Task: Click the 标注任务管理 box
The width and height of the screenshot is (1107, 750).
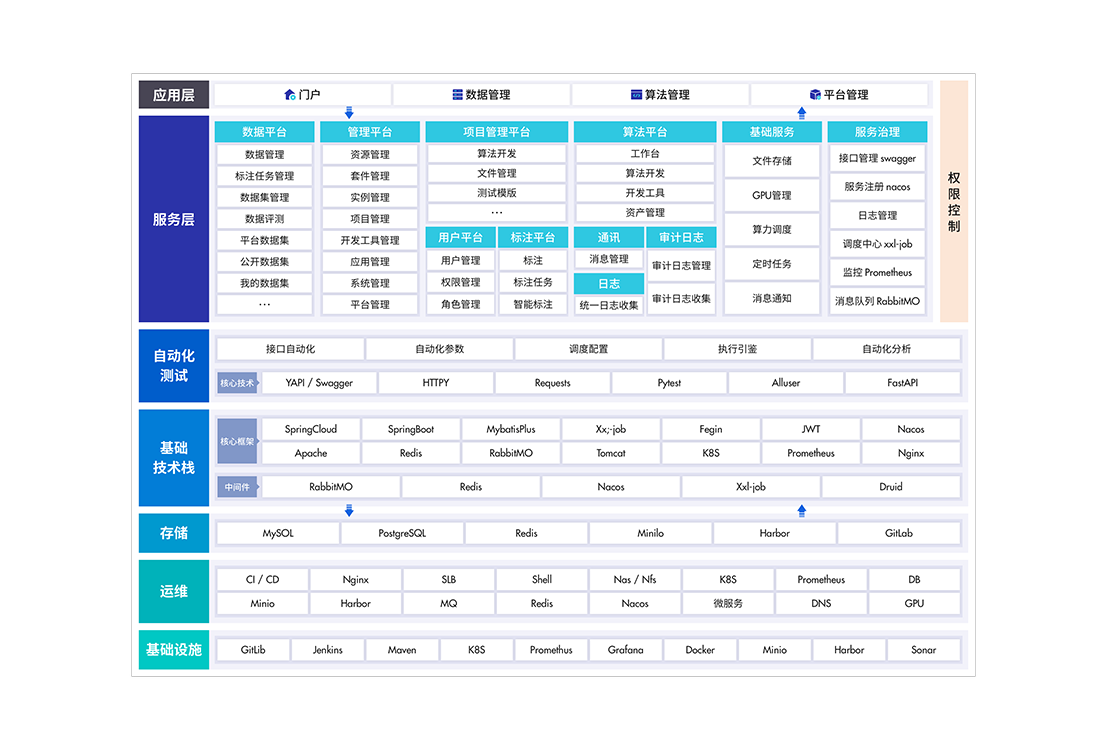Action: (265, 176)
